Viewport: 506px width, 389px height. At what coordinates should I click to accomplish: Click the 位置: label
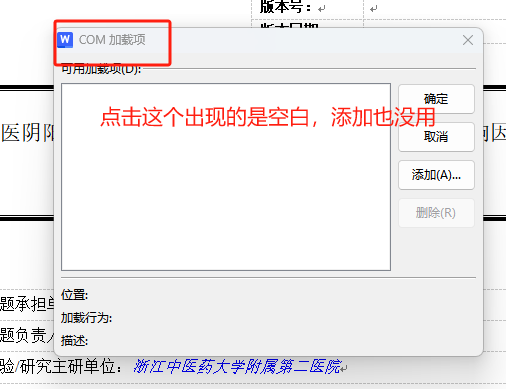74,295
